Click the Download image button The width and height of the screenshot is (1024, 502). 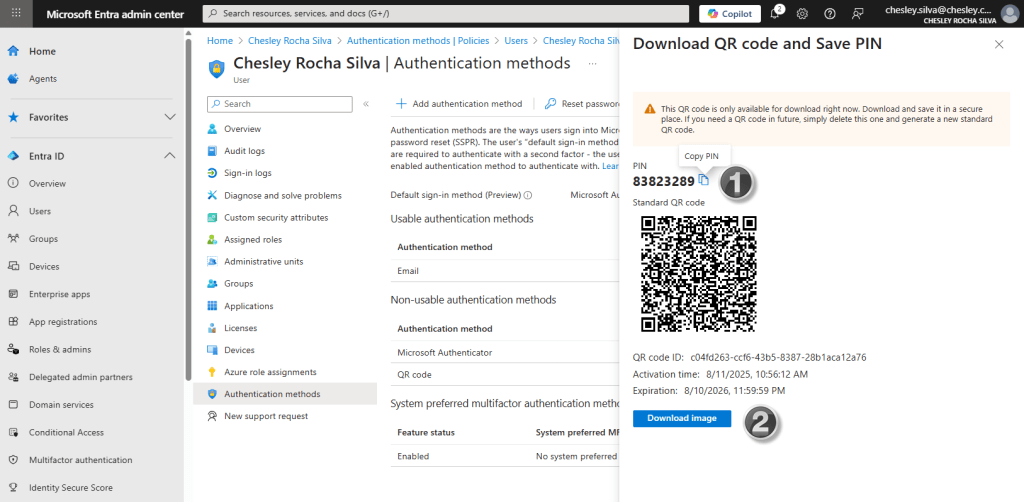(681, 418)
